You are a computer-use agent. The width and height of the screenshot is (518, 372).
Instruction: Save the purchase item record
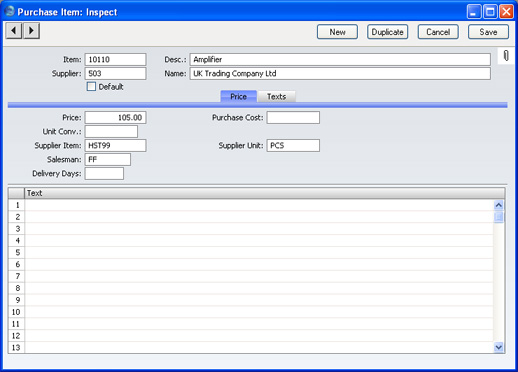488,32
